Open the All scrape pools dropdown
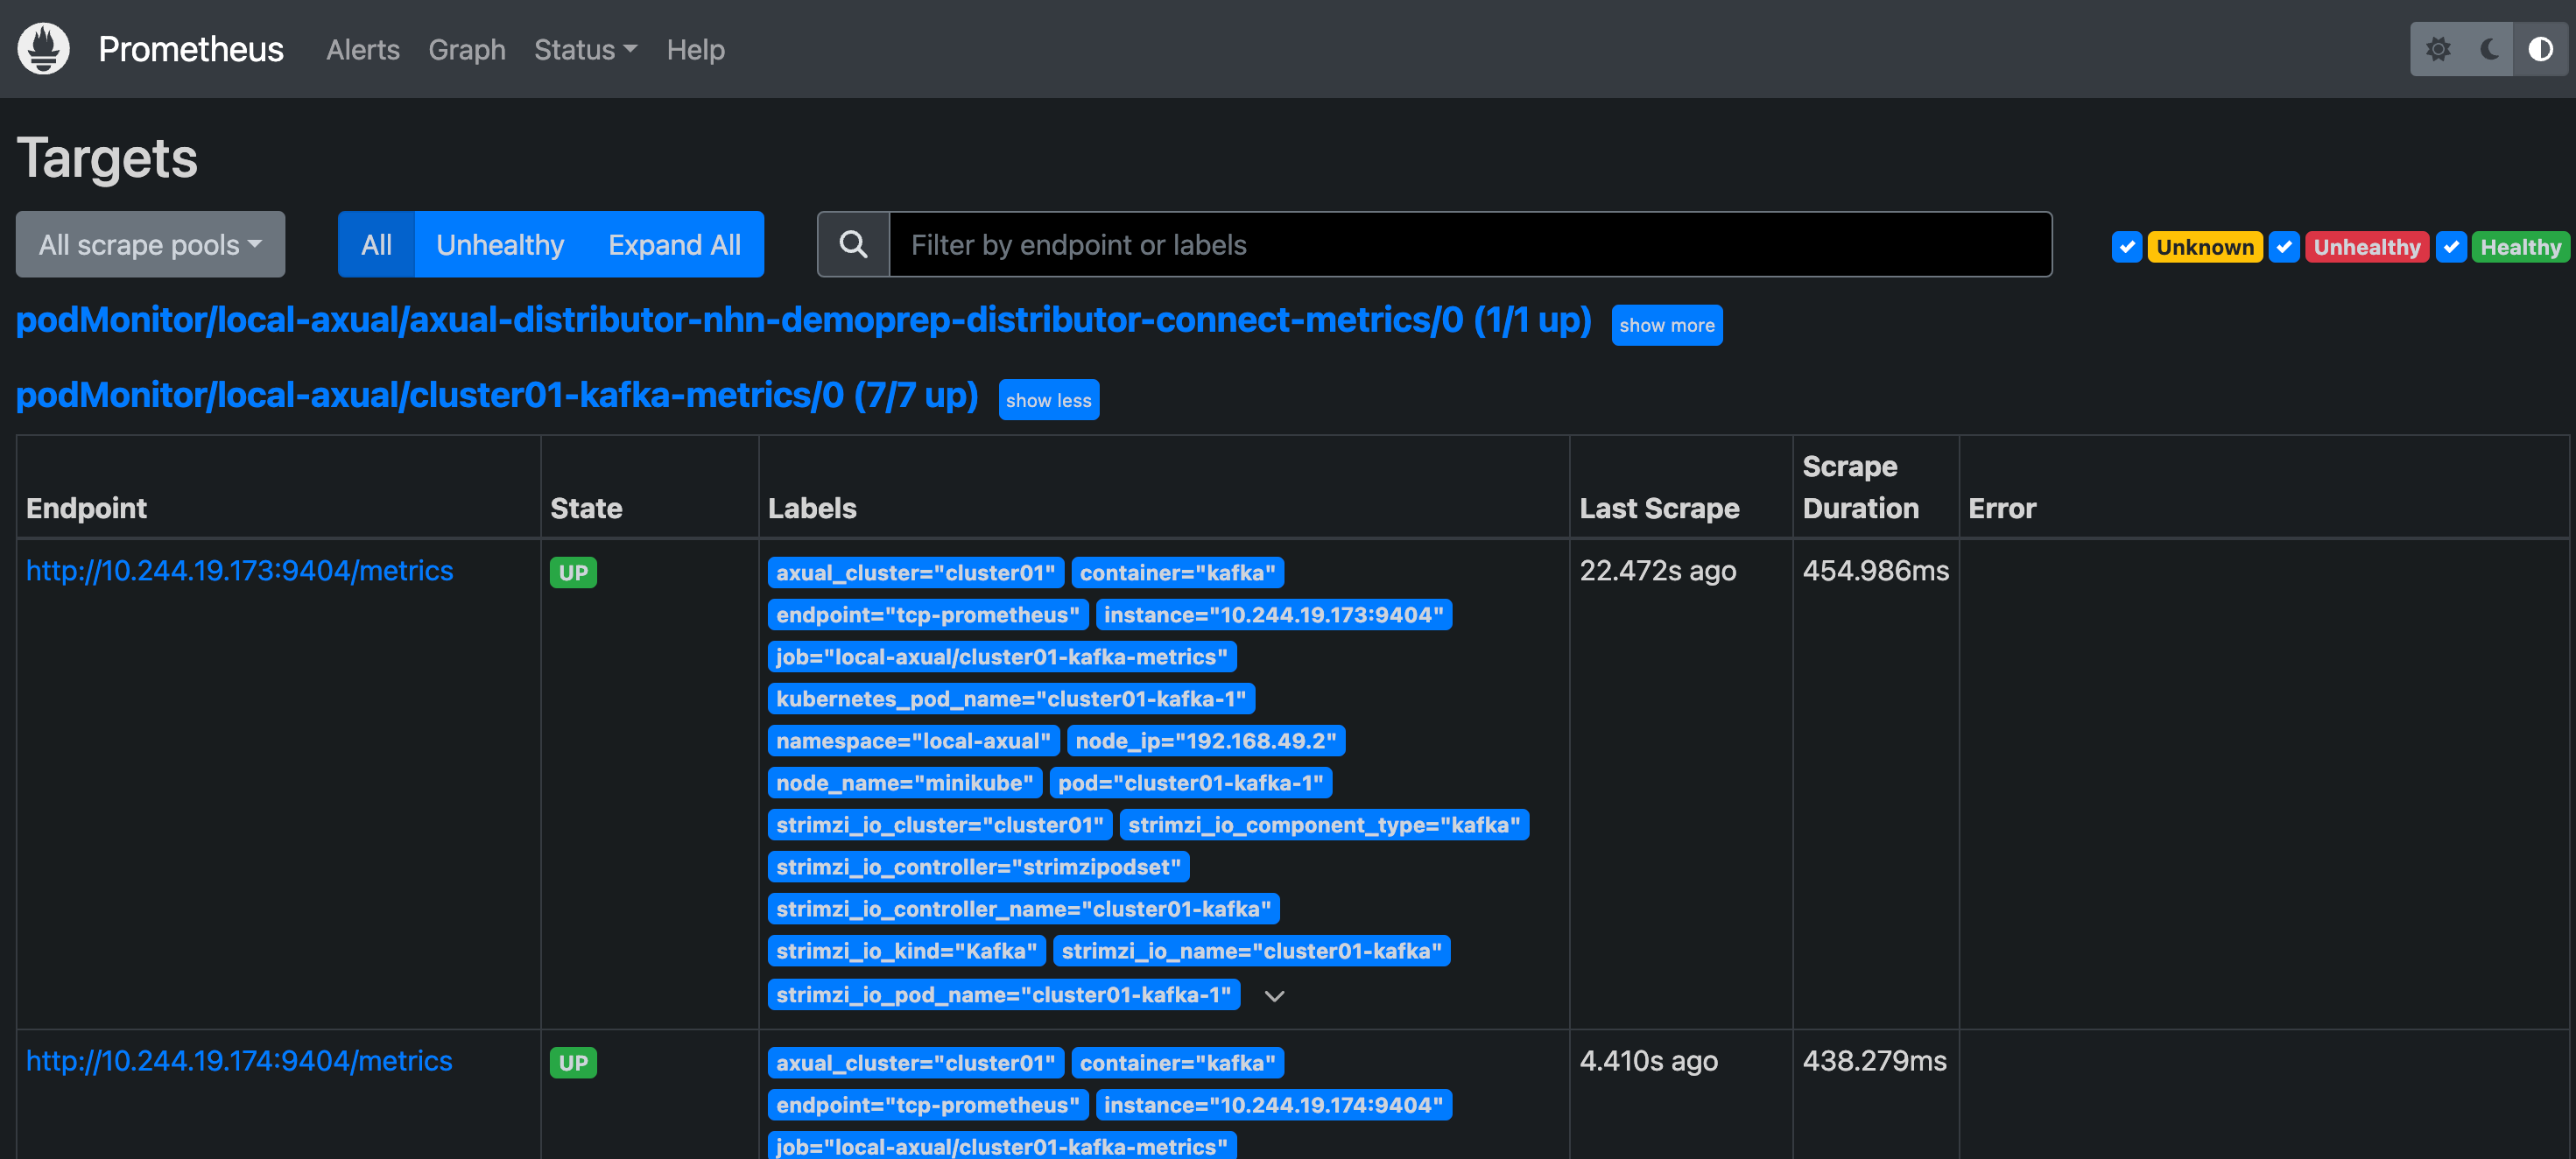This screenshot has height=1159, width=2576. click(150, 244)
